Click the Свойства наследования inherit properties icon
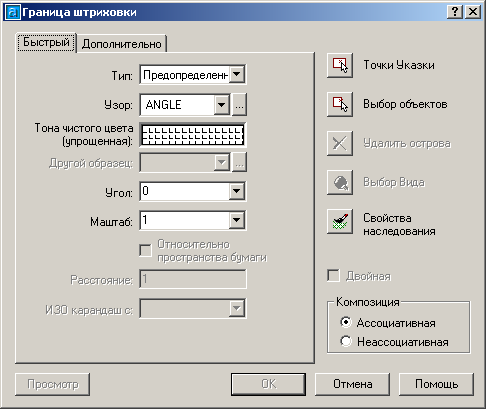 pyautogui.click(x=340, y=222)
